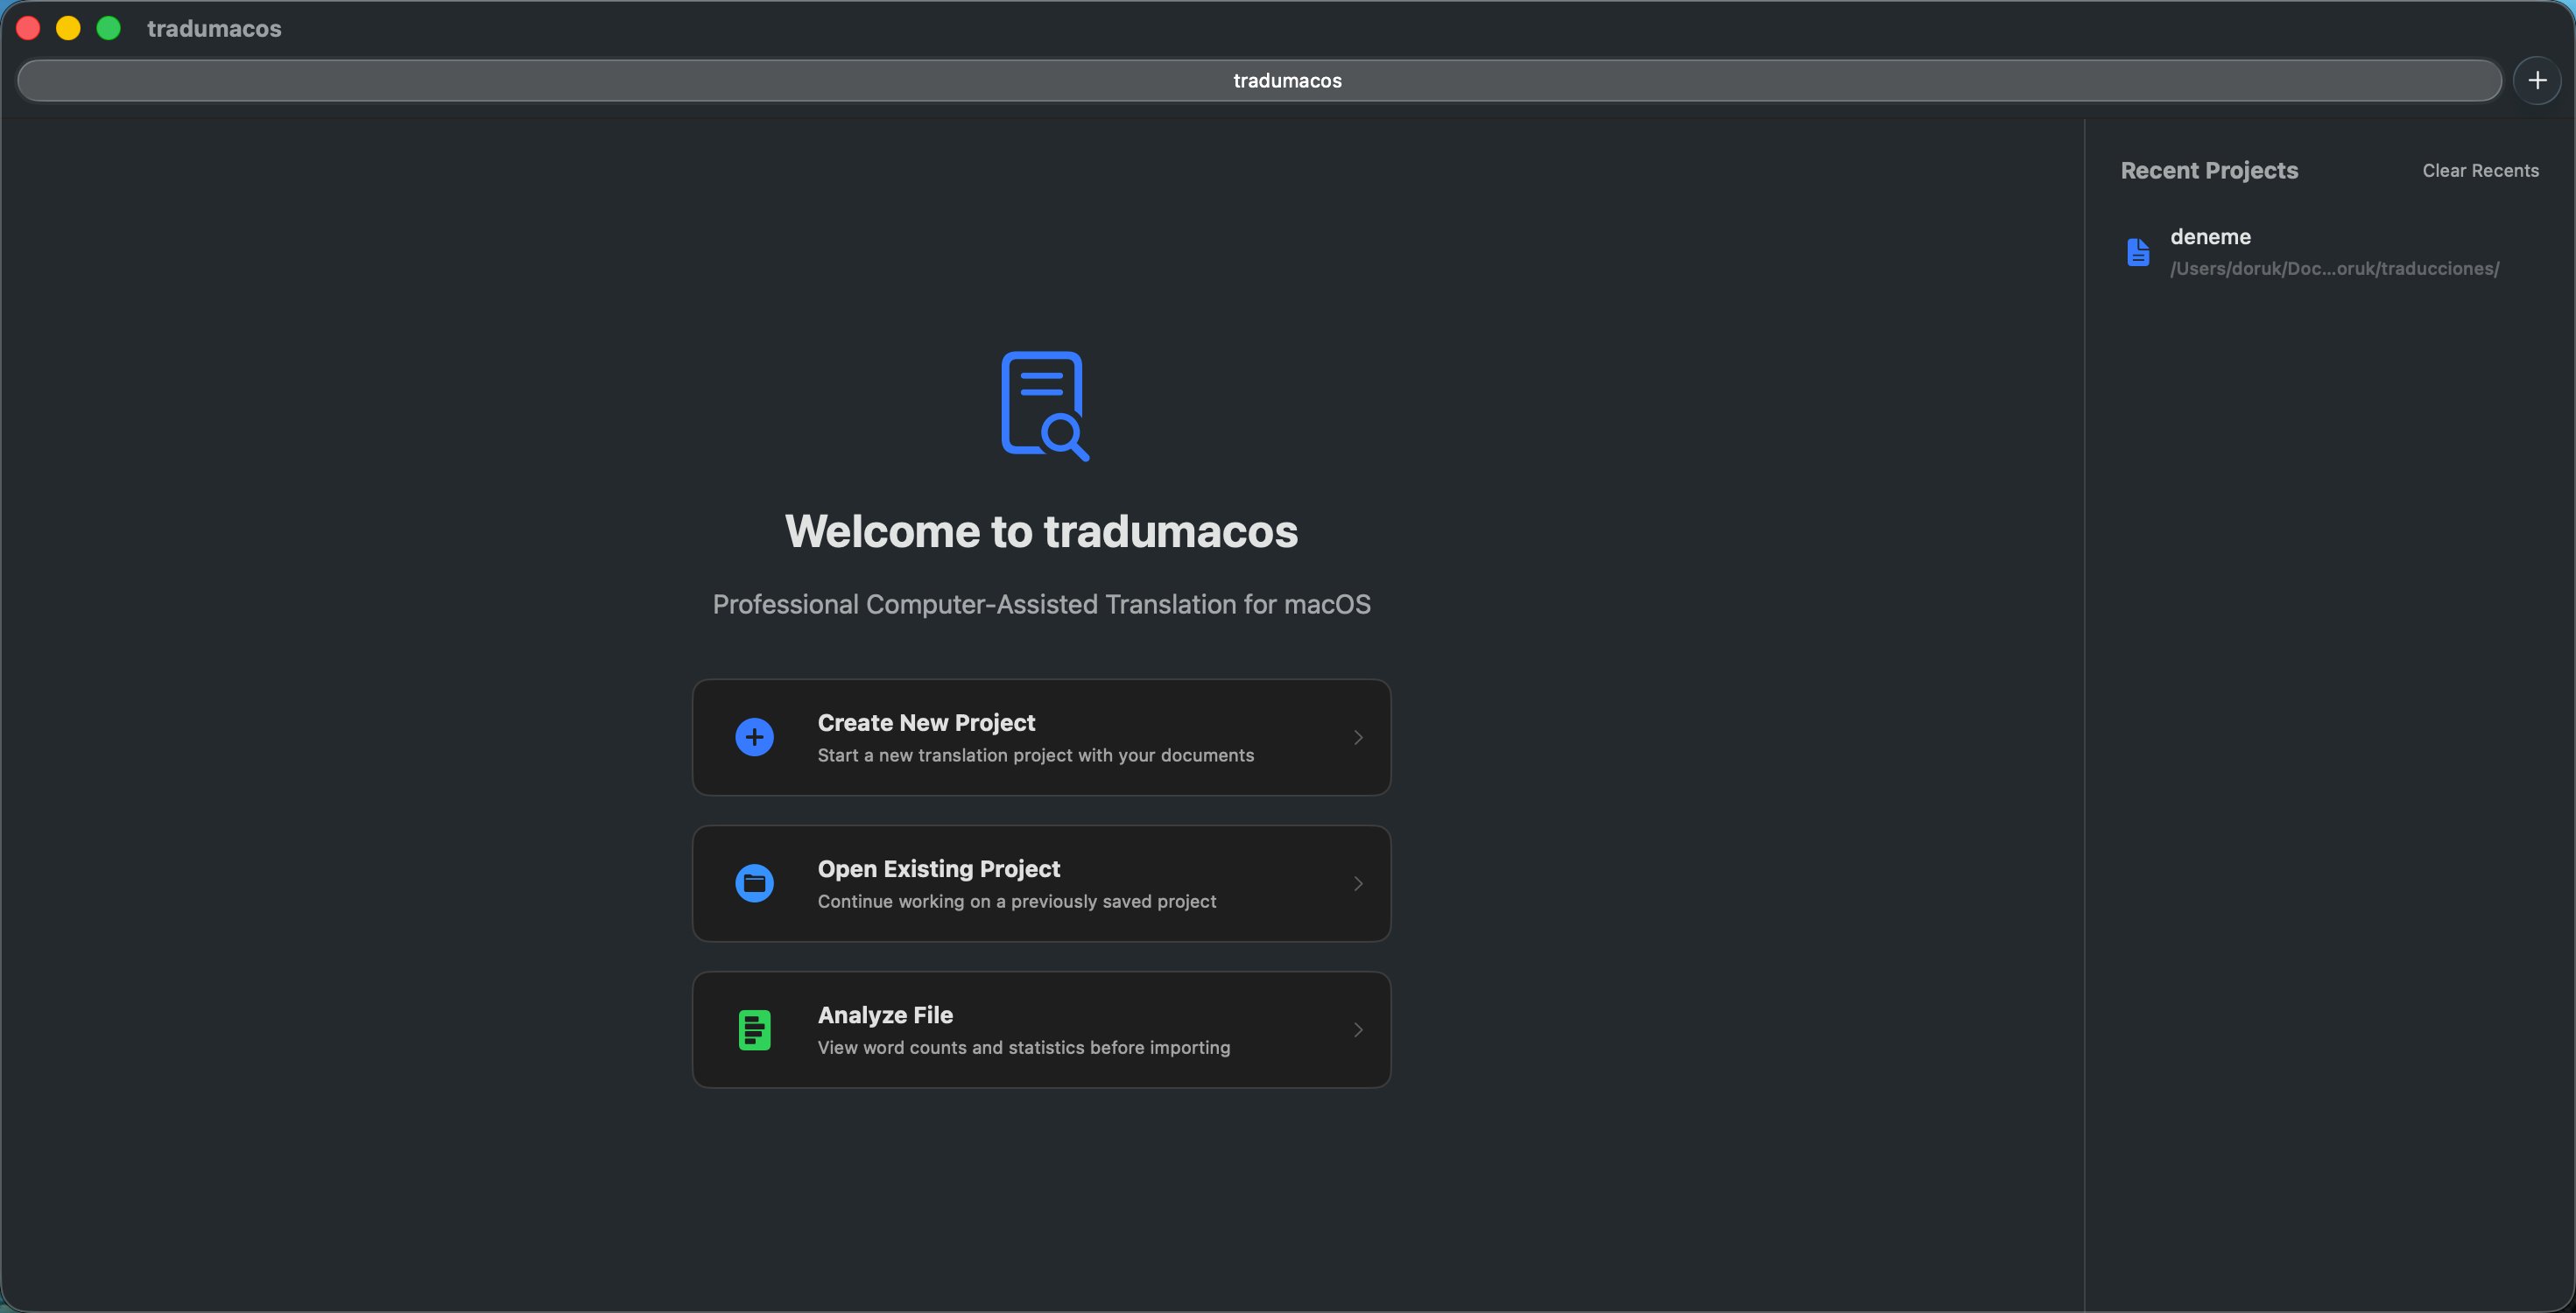Click the large document-search logo above the welcome title

click(1044, 405)
